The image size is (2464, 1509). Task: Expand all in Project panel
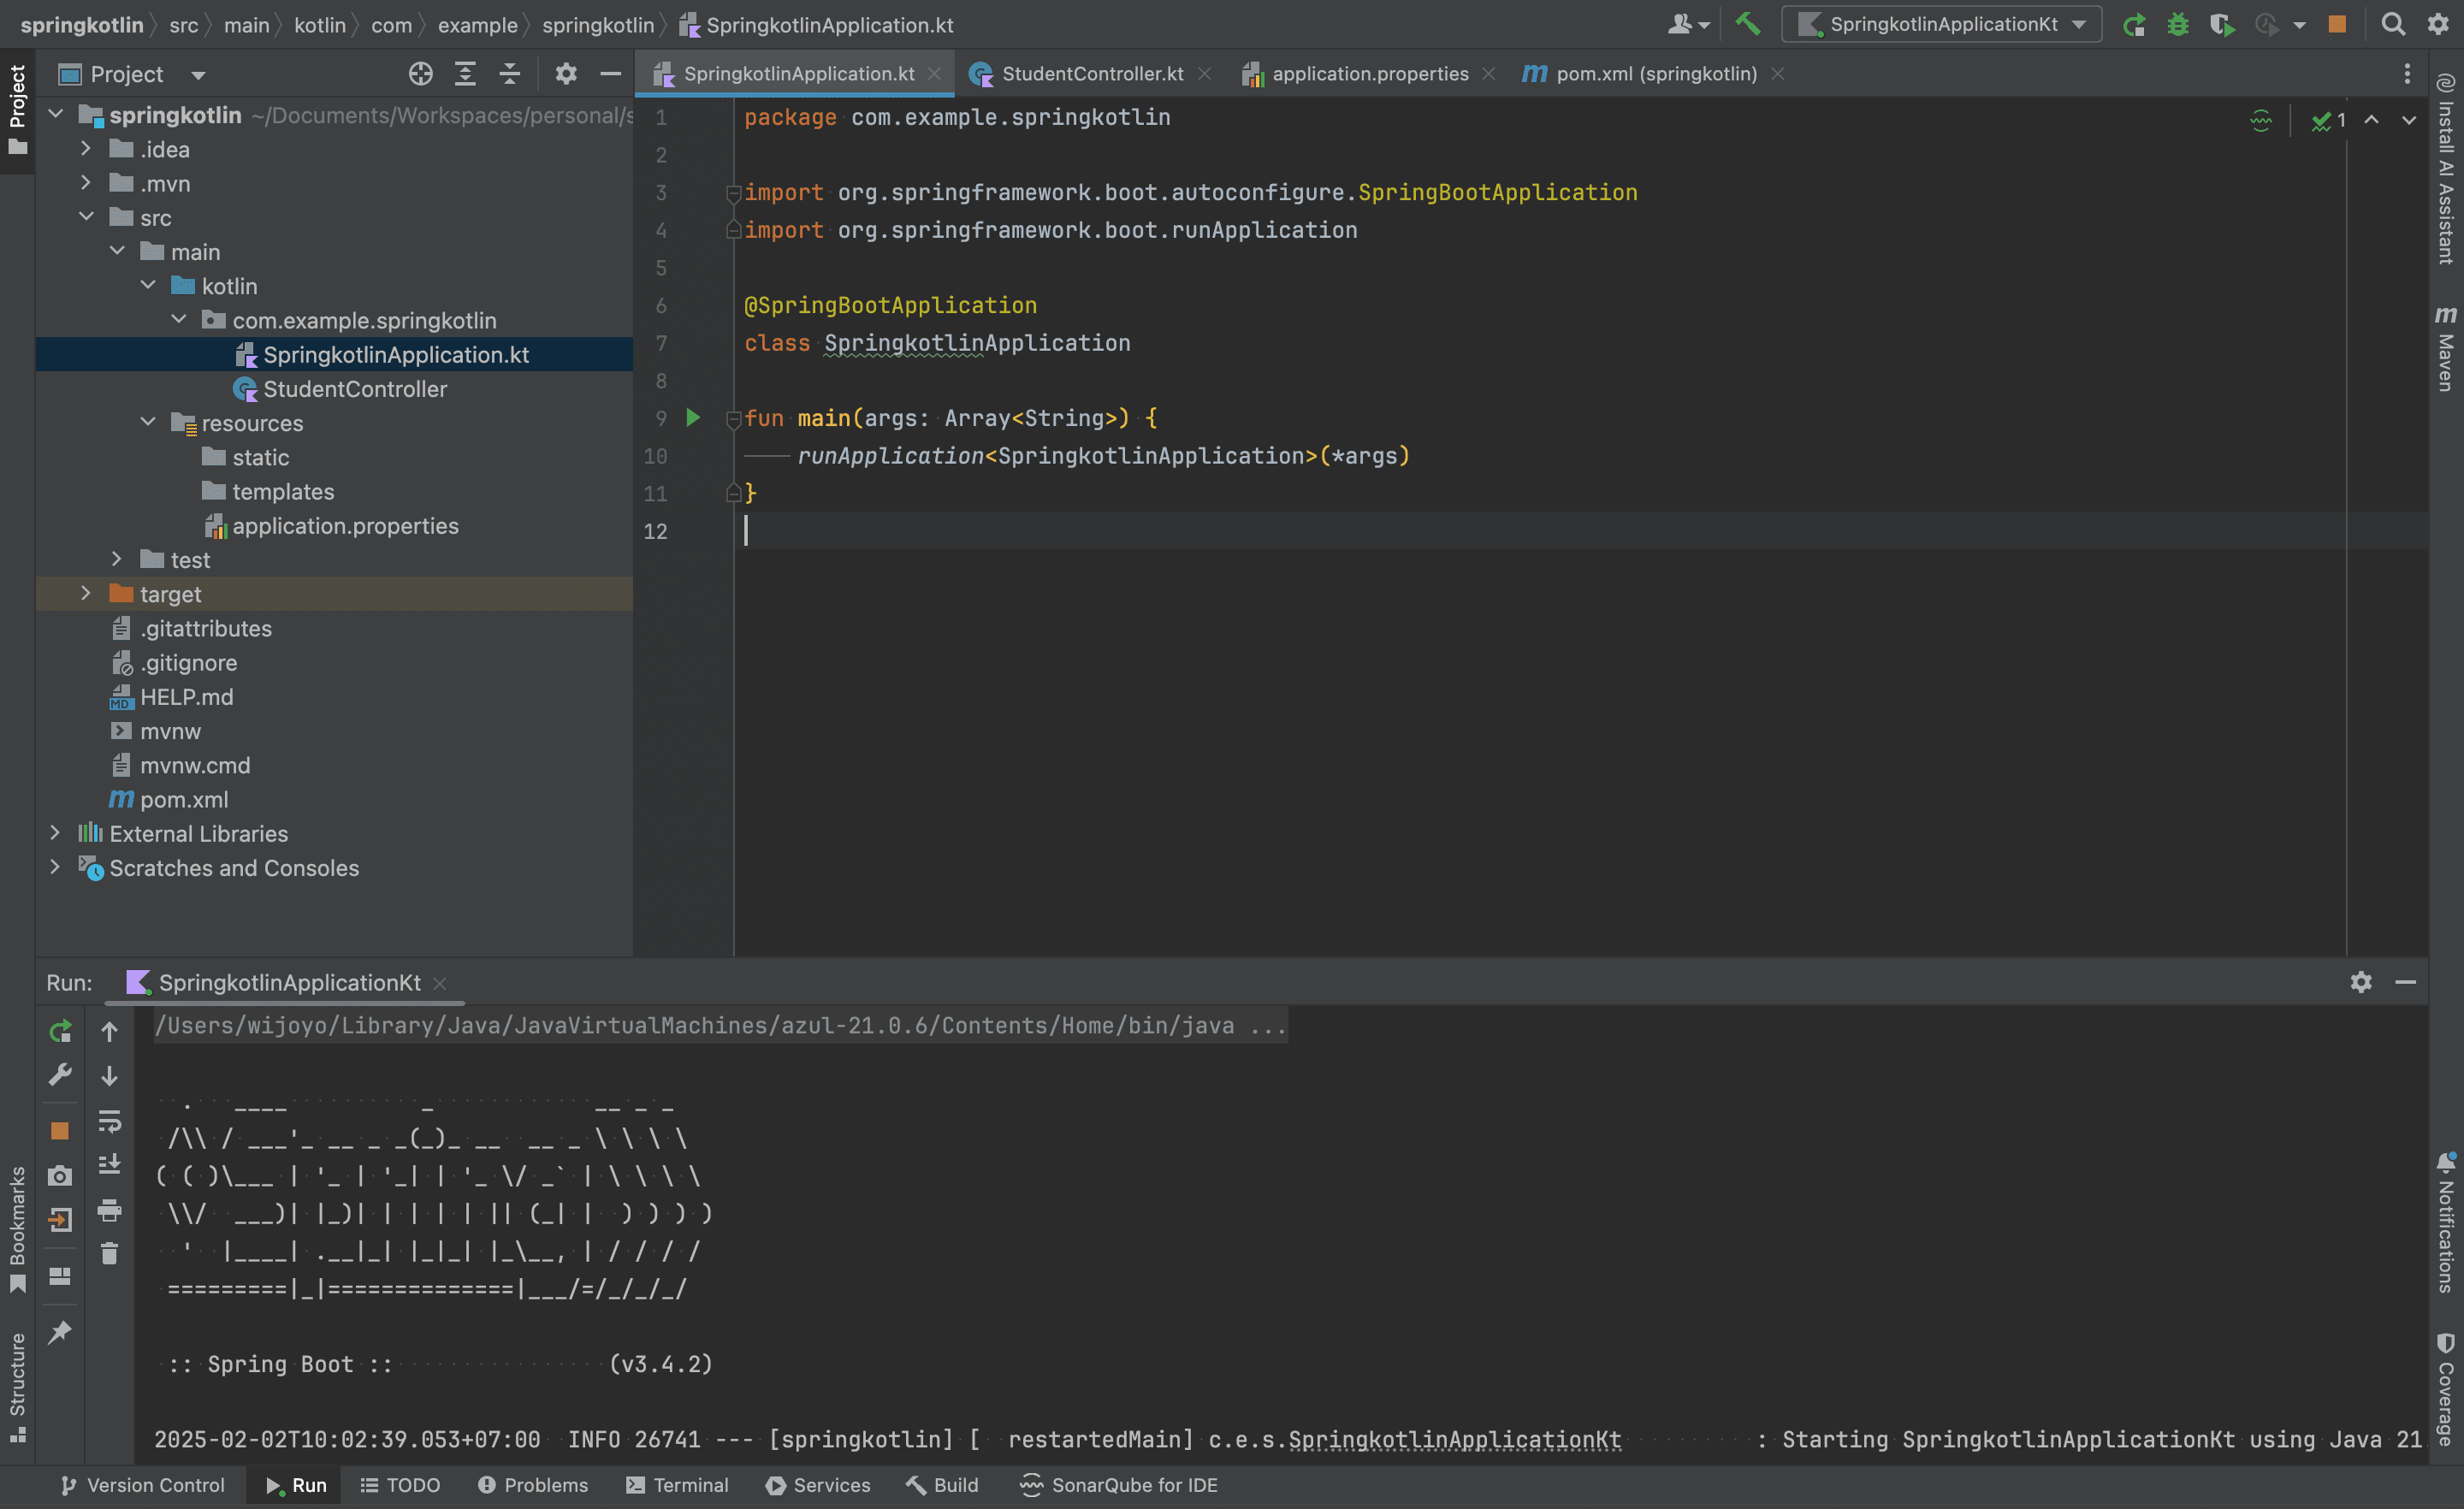point(465,73)
